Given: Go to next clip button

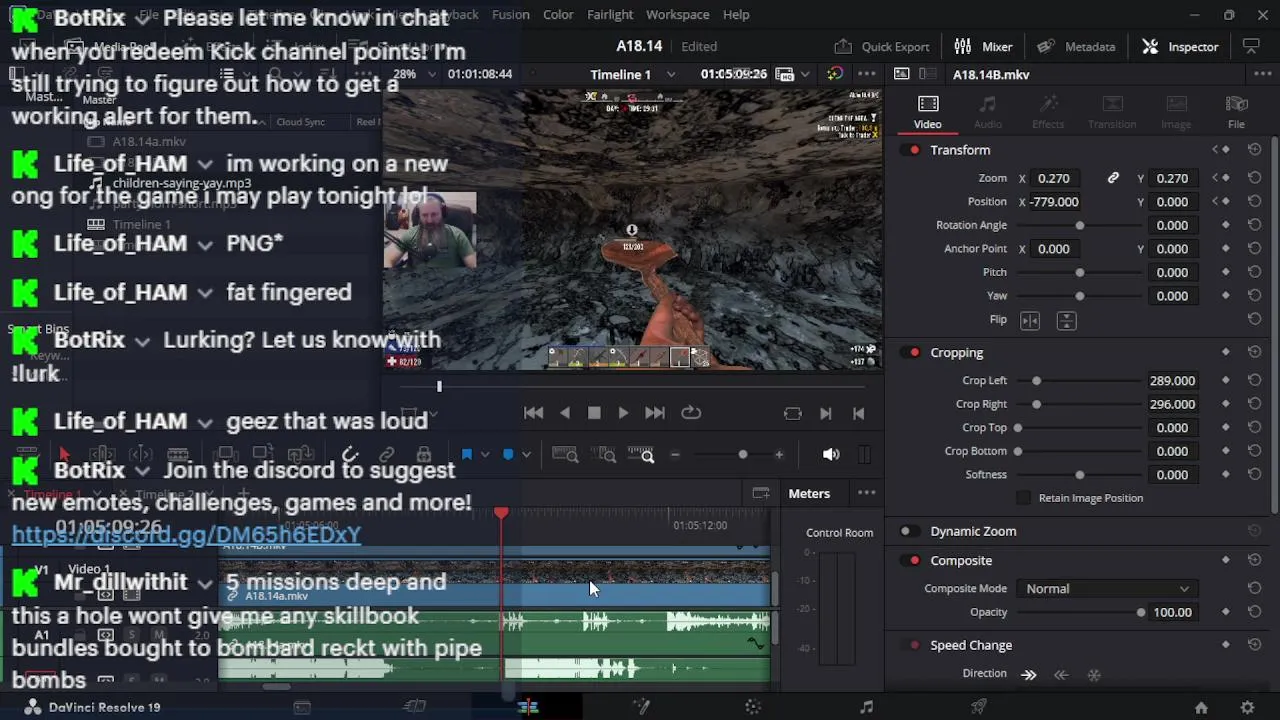Looking at the screenshot, I should (x=826, y=413).
